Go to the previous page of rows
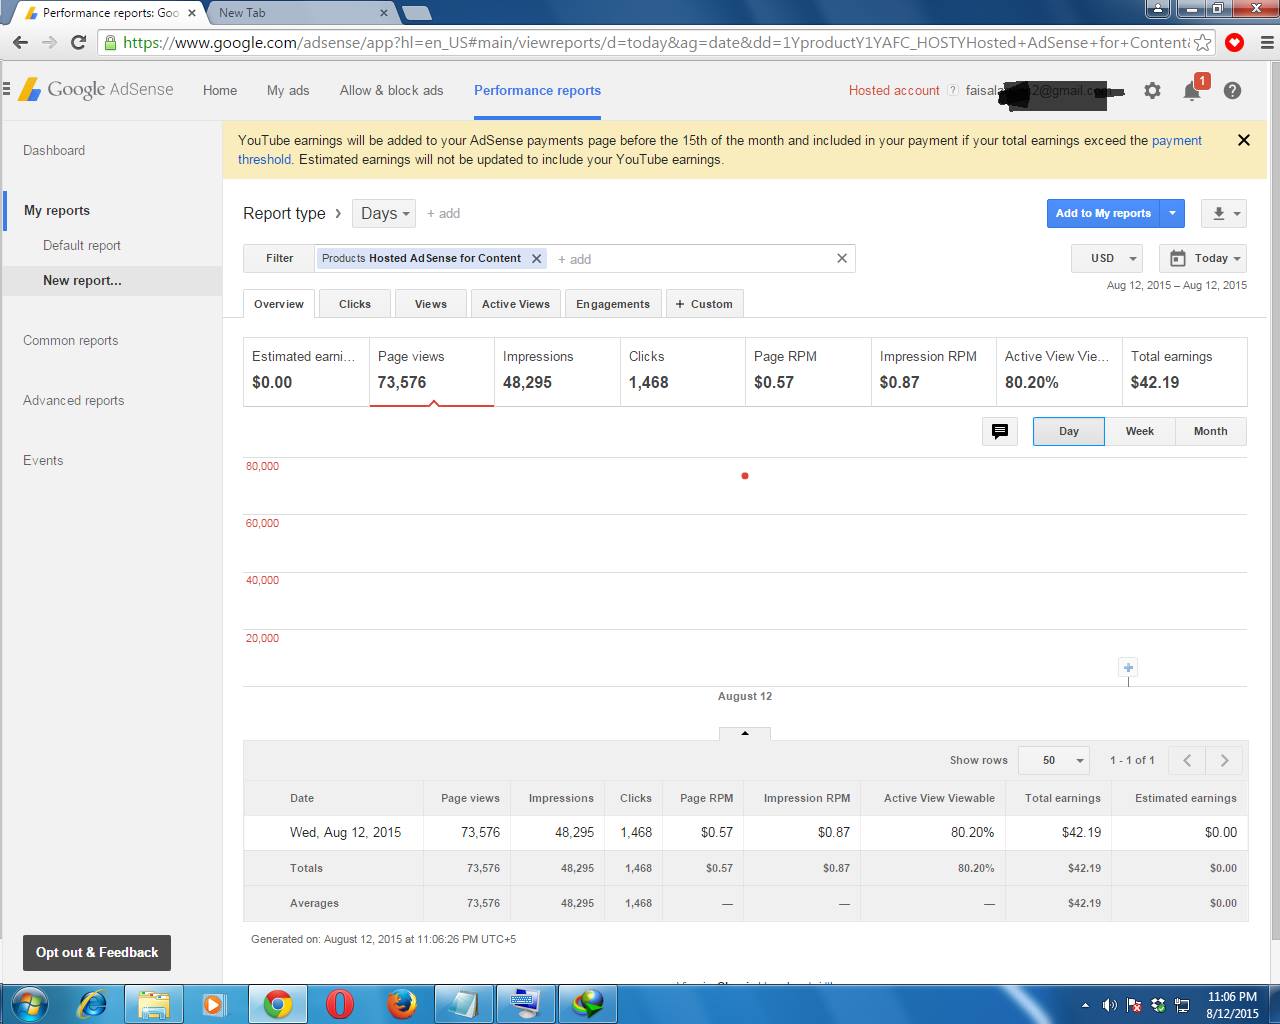Viewport: 1280px width, 1024px height. point(1187,760)
